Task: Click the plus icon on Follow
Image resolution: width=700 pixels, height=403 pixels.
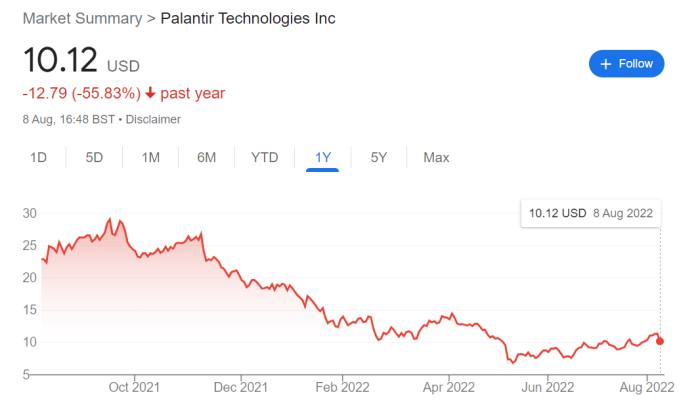Action: tap(605, 63)
